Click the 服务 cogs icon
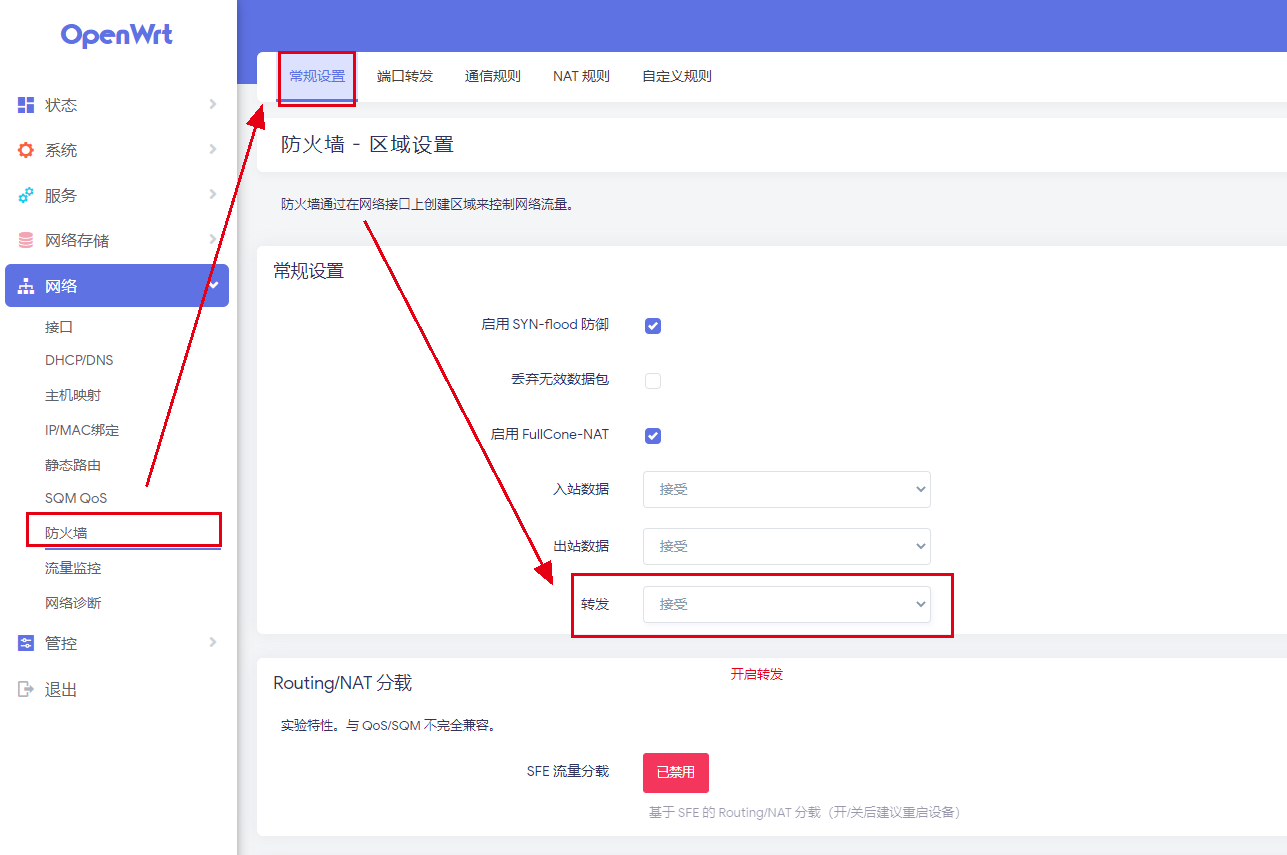The image size is (1287, 855). (26, 195)
